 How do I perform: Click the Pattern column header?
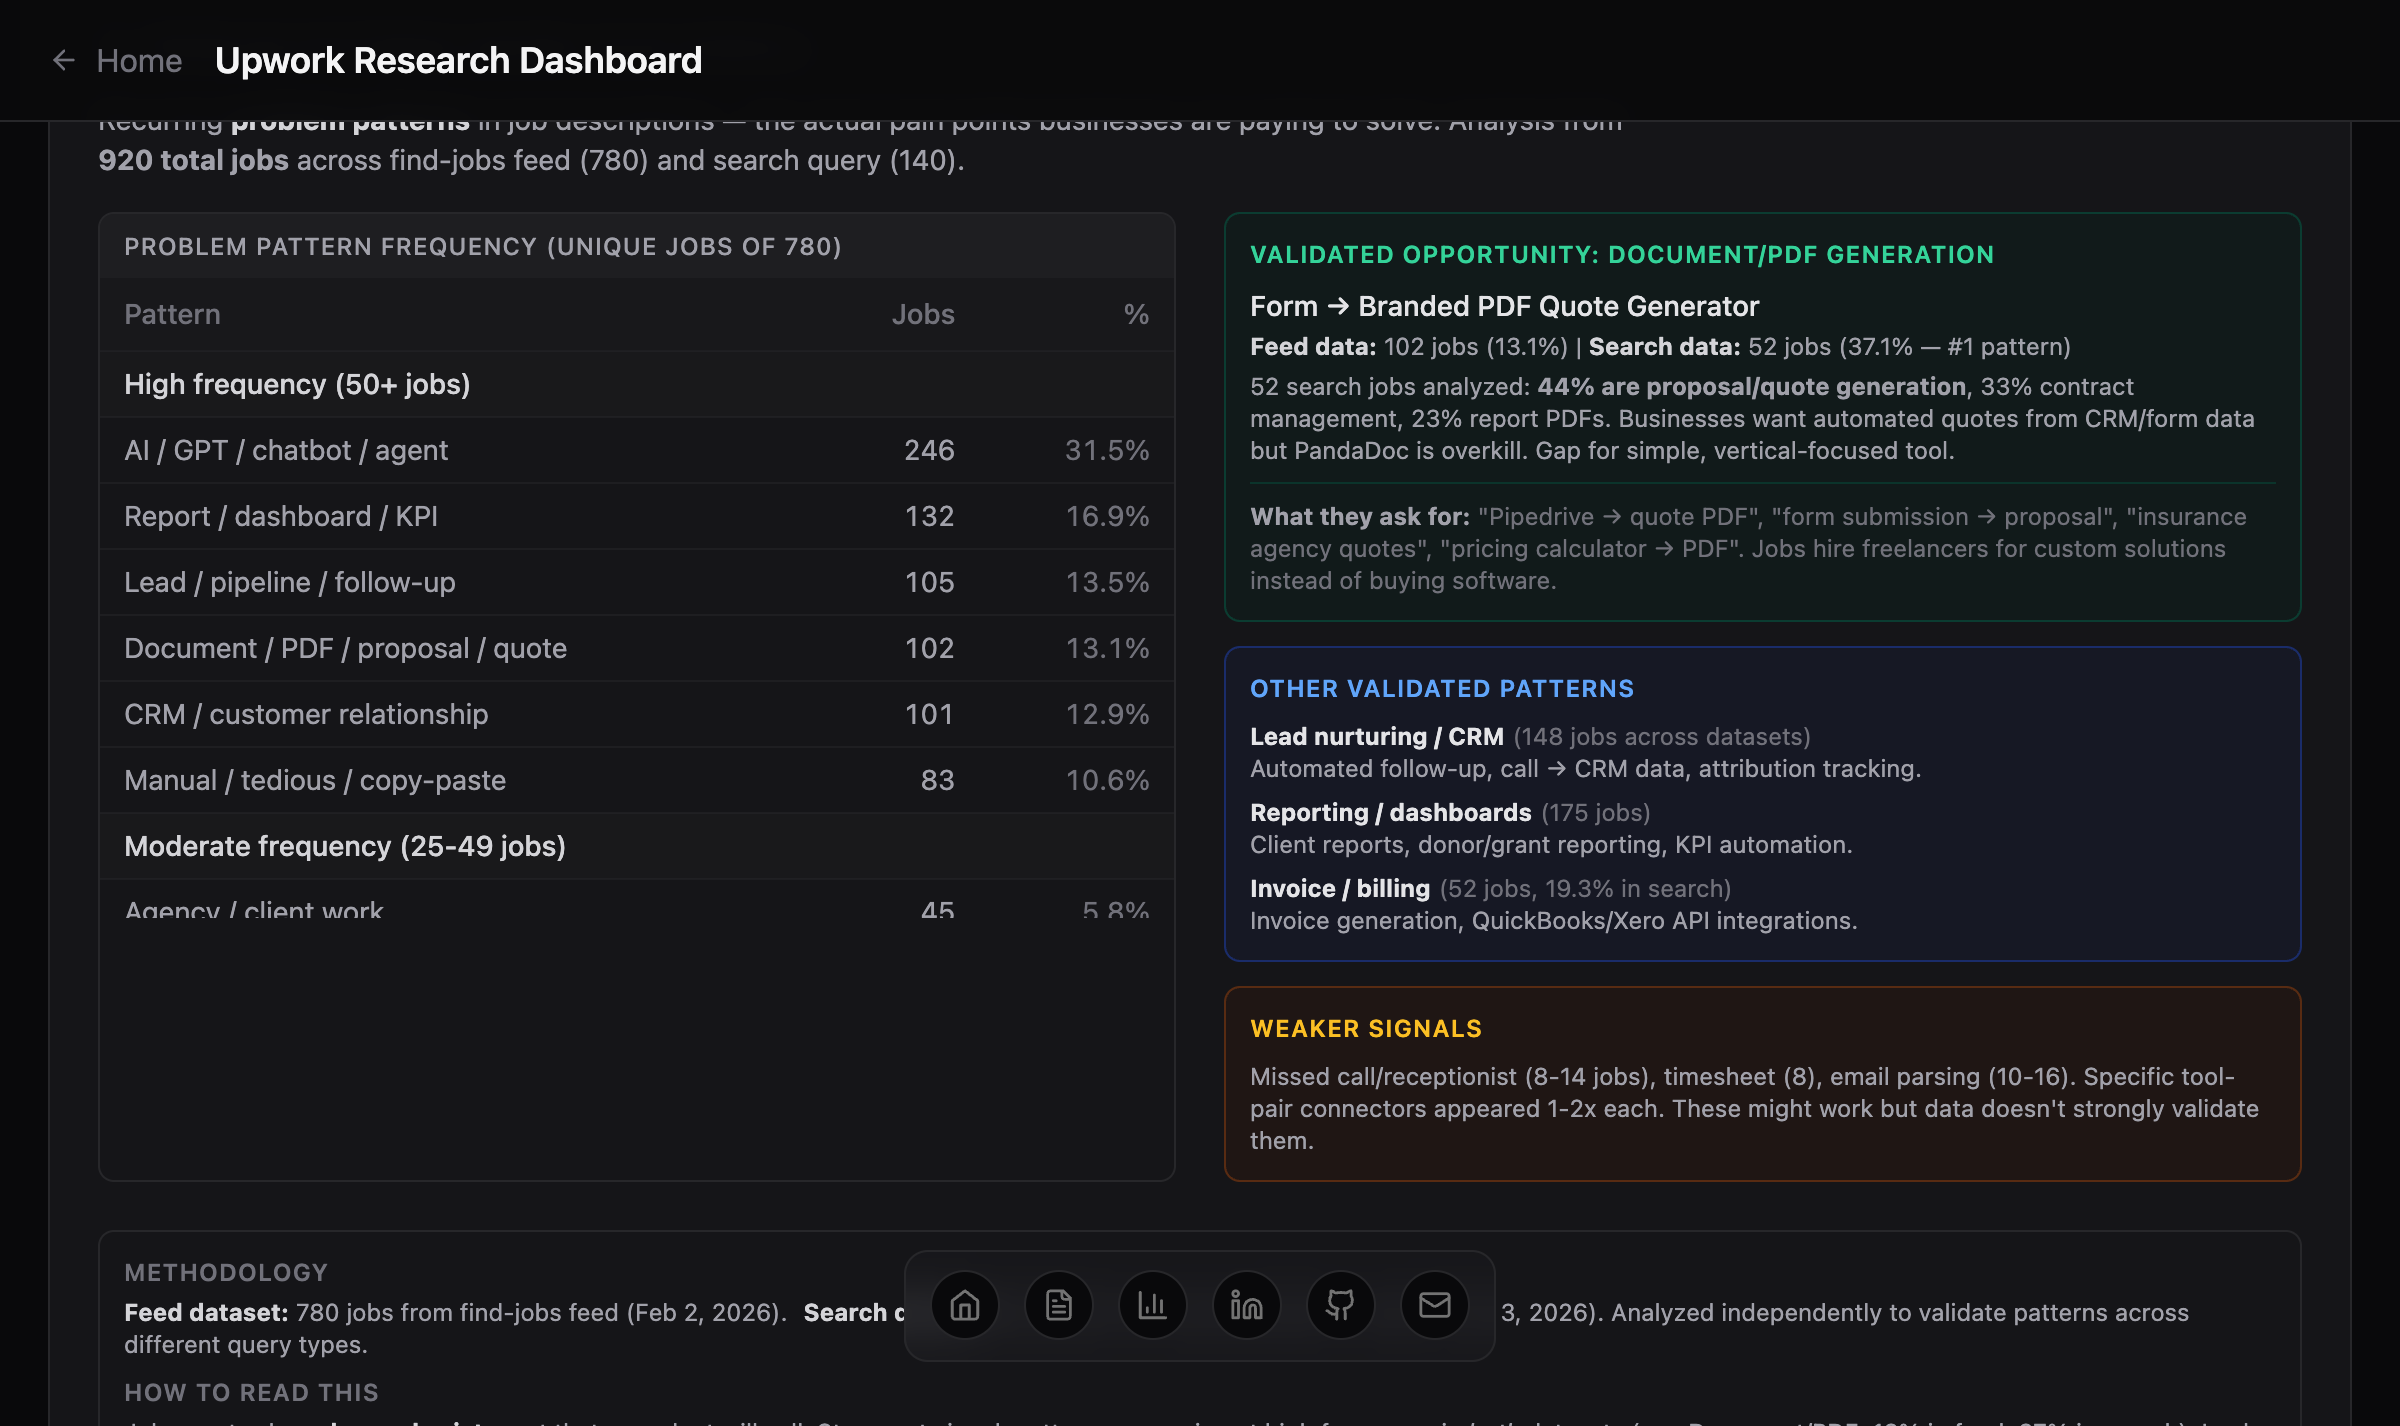click(x=172, y=315)
